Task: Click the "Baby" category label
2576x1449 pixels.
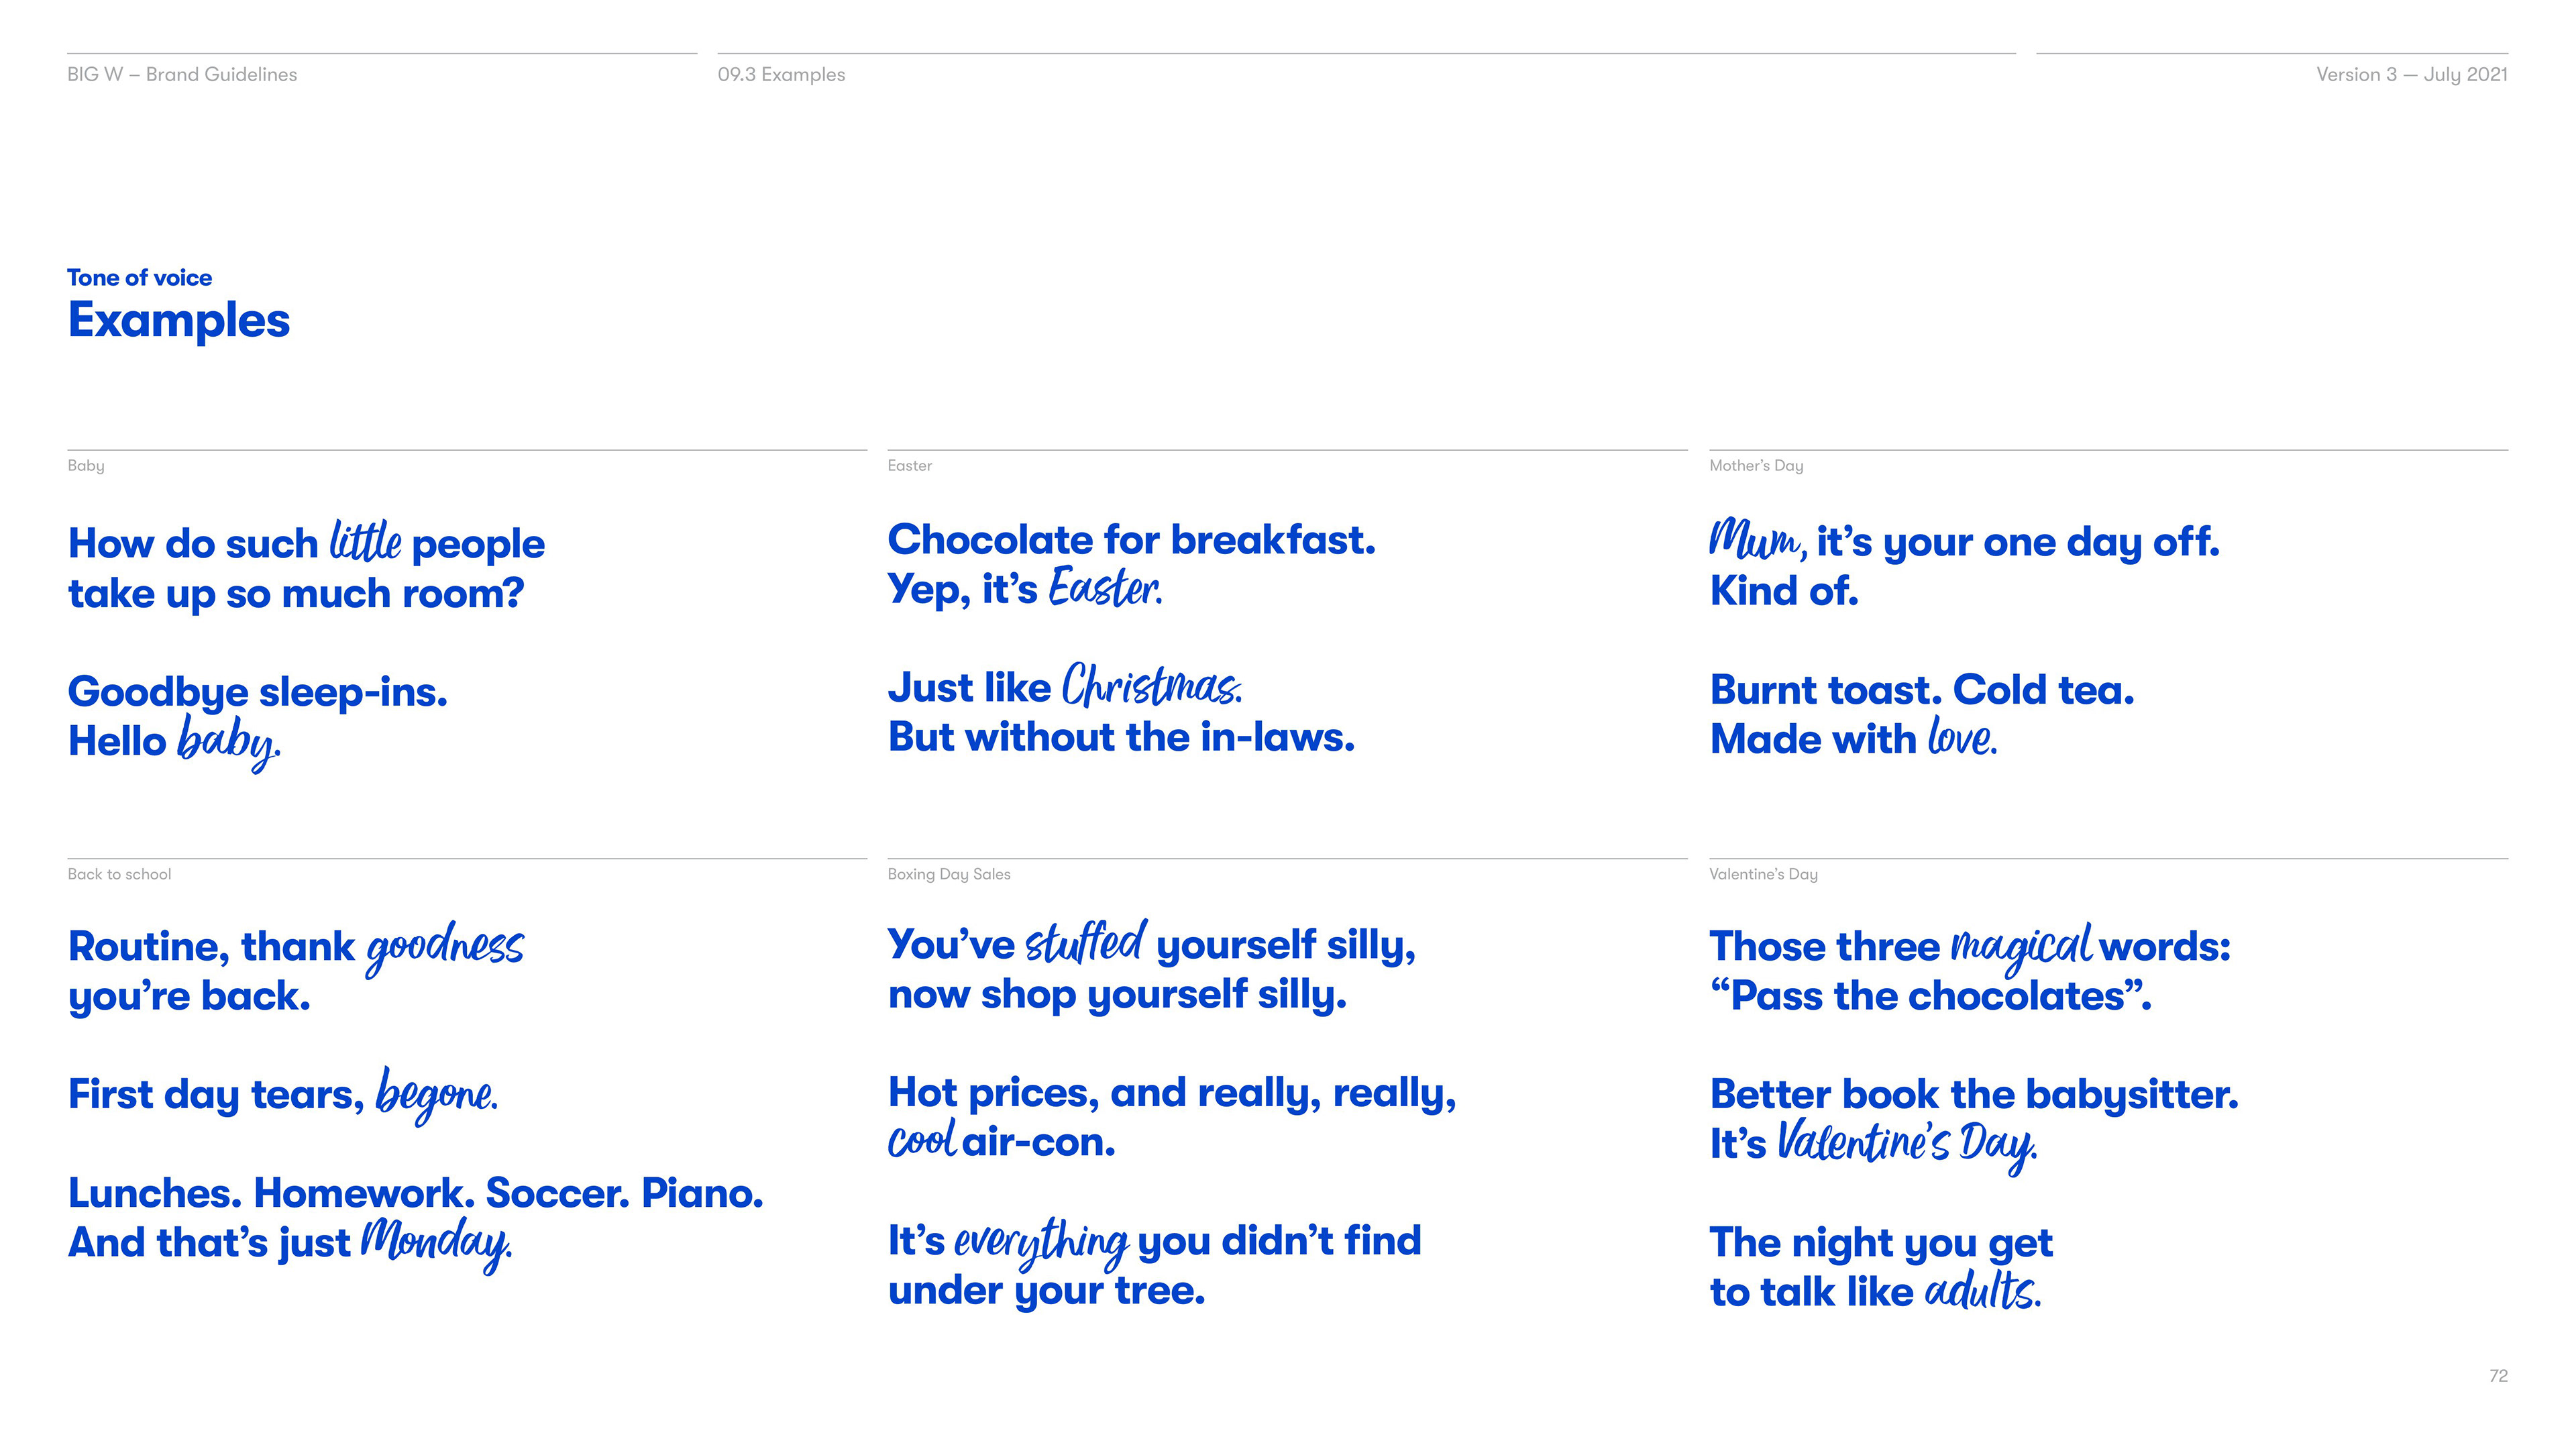Action: click(x=86, y=466)
